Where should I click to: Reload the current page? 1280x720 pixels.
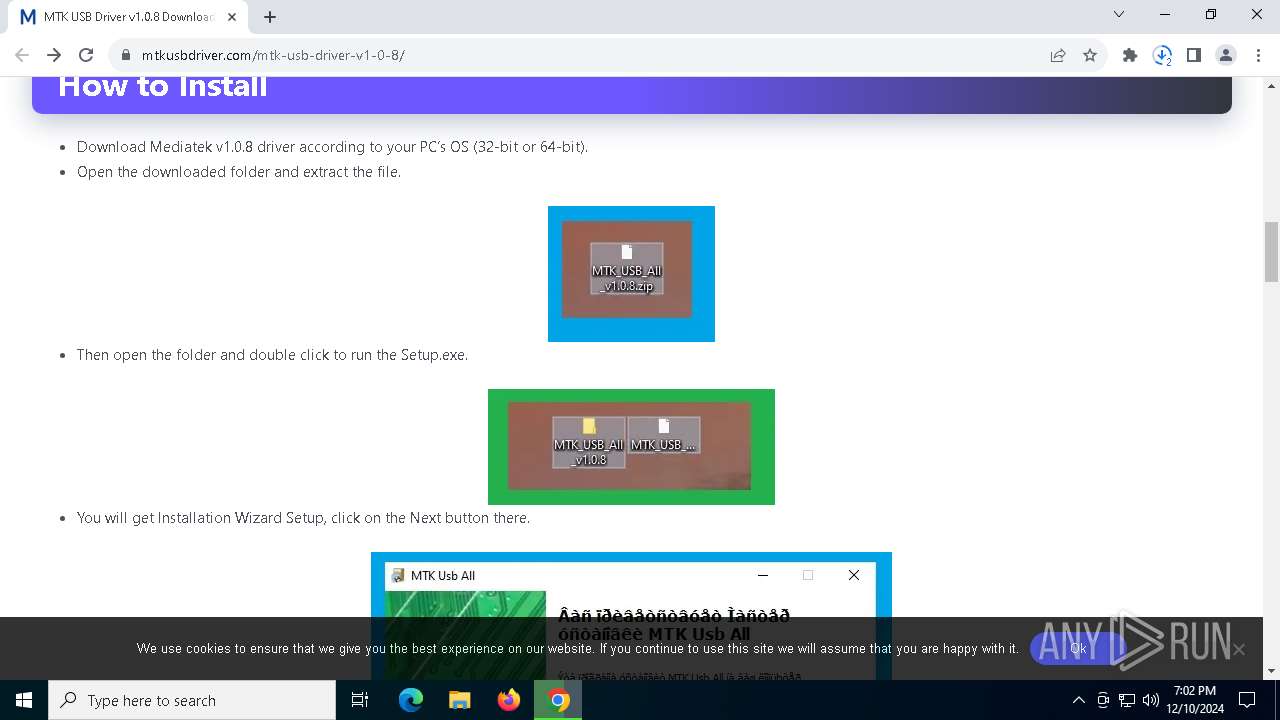86,55
